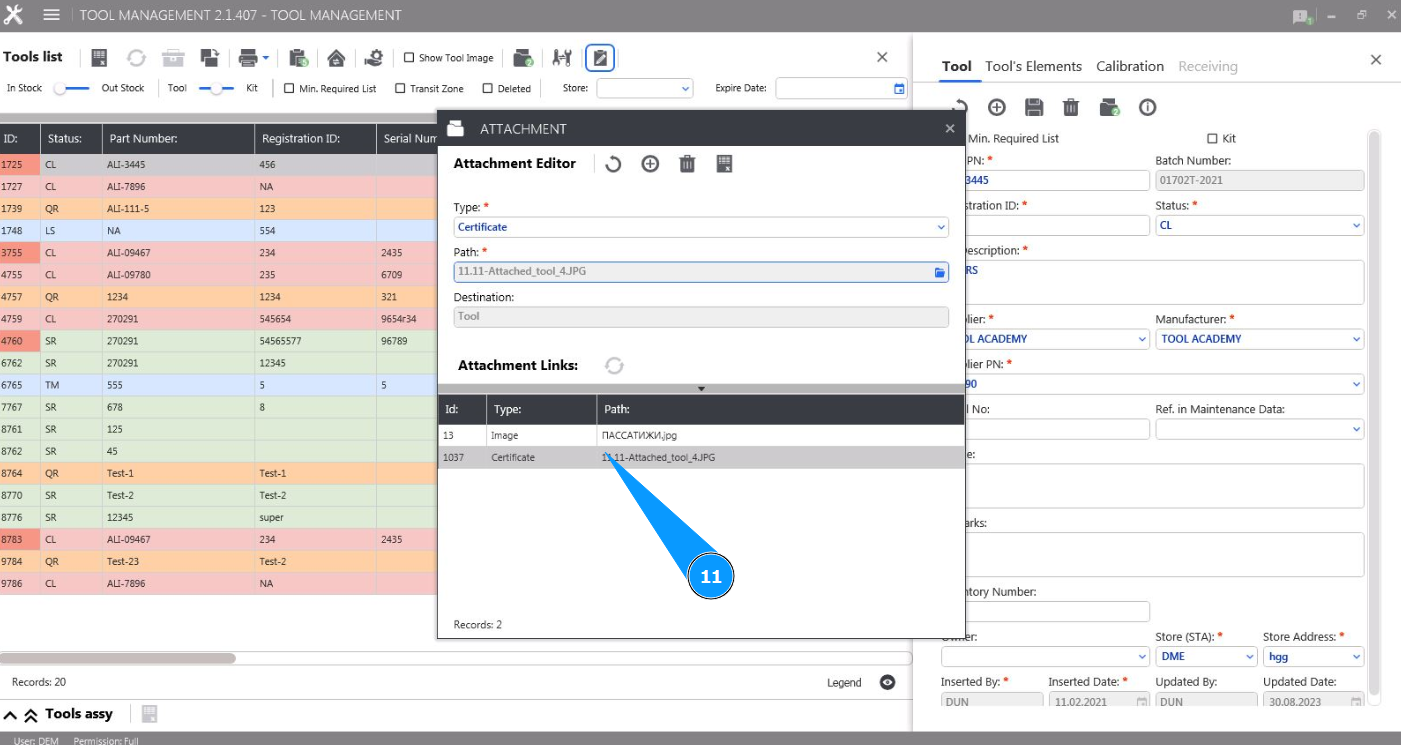Refresh the Attachment Links list

coord(614,366)
